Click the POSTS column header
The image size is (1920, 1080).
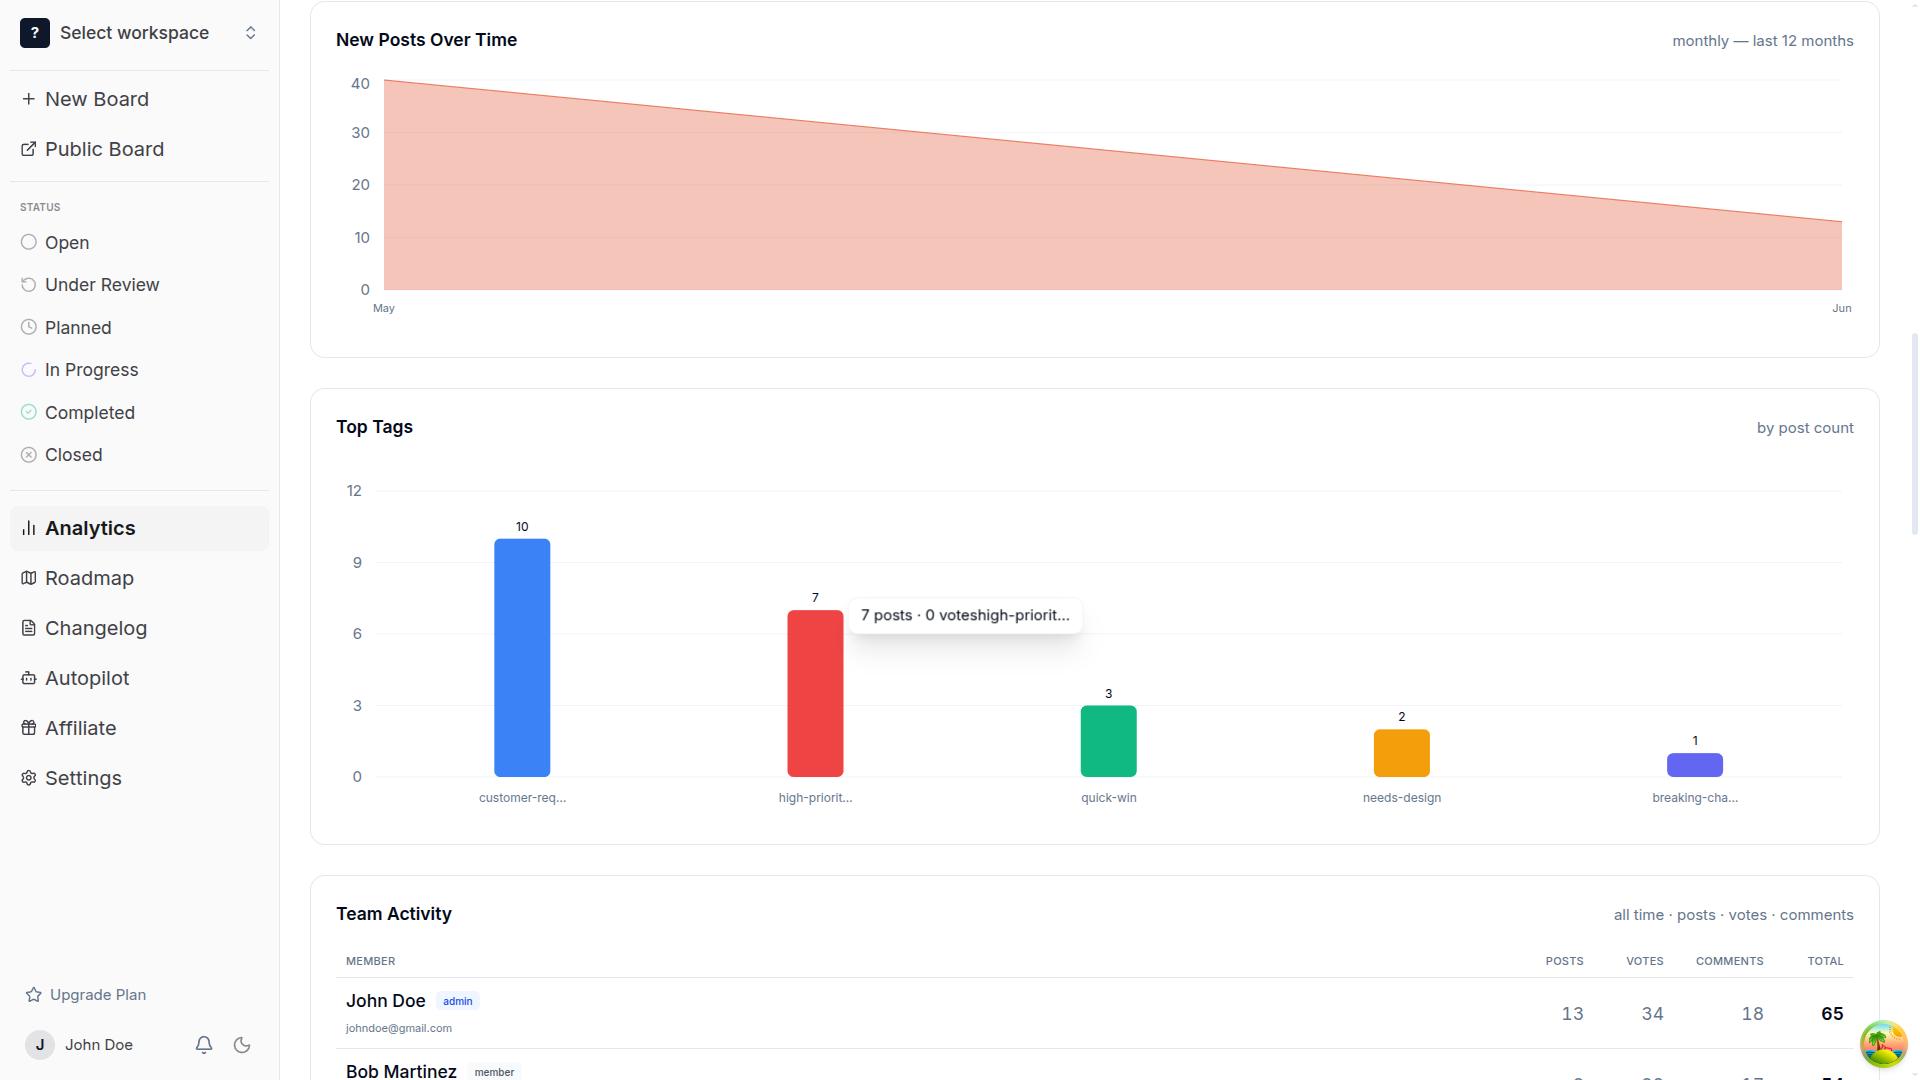[1564, 961]
